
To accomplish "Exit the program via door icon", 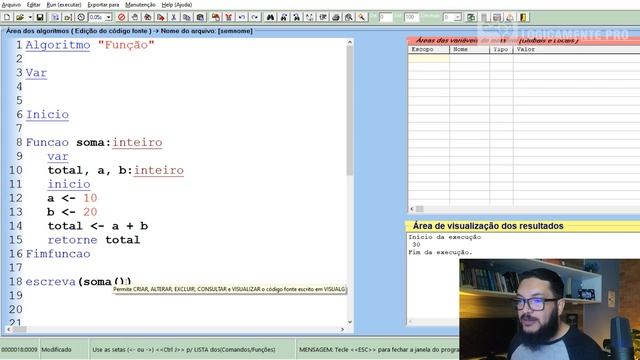I will (x=523, y=17).
